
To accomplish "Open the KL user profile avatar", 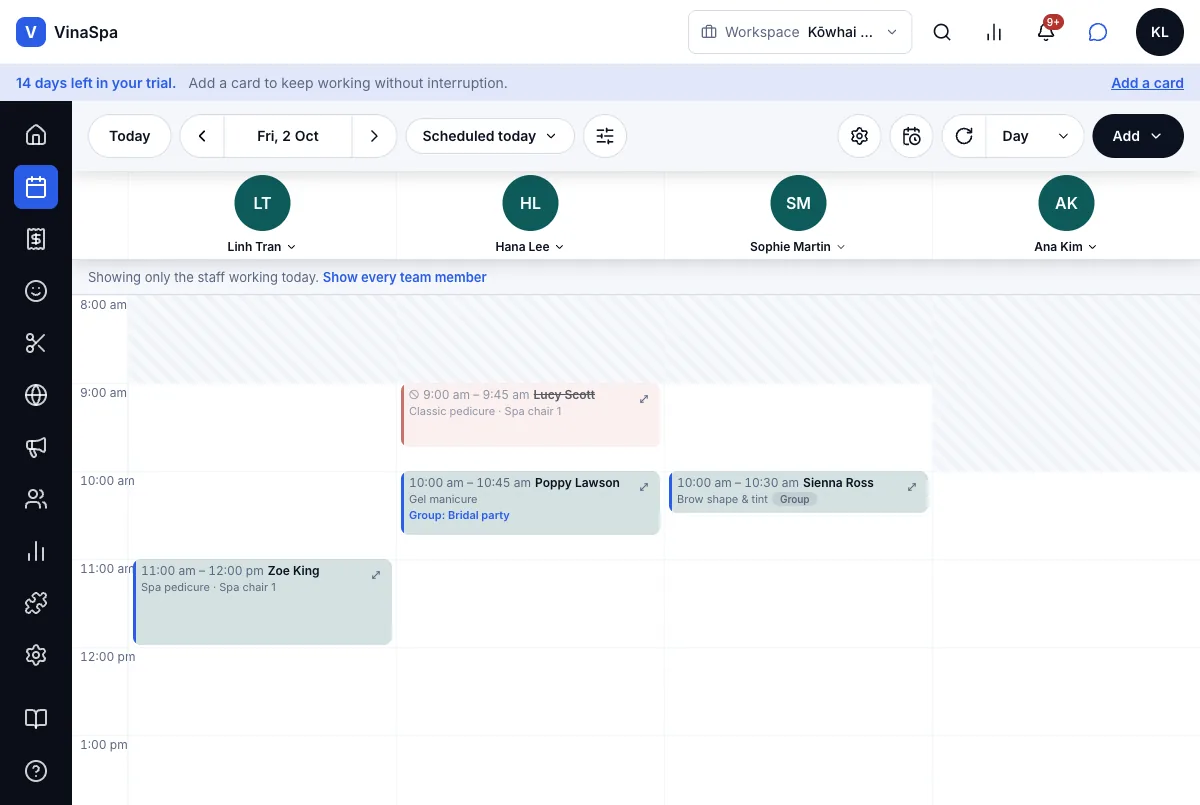I will [x=1160, y=32].
